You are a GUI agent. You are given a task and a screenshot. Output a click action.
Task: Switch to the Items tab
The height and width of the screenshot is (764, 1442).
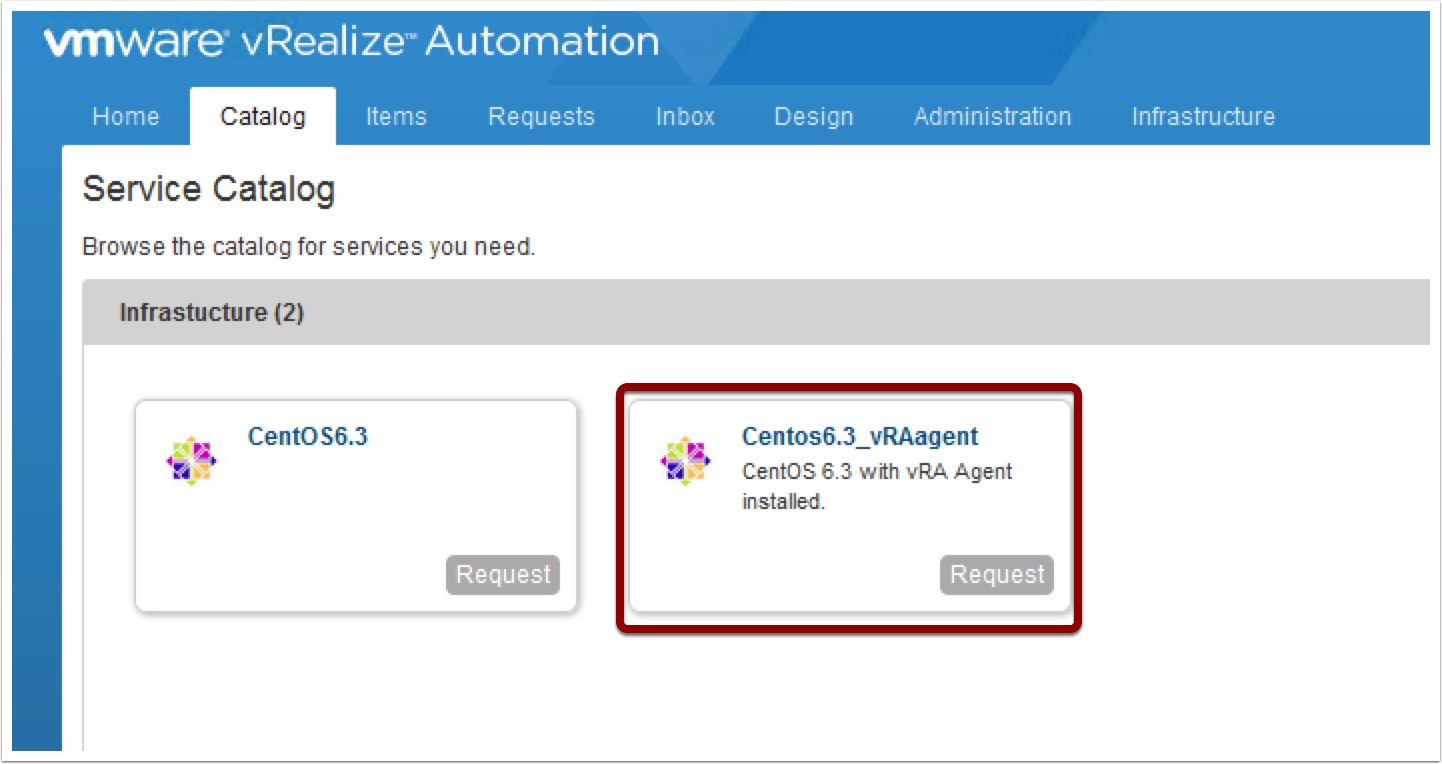click(396, 117)
